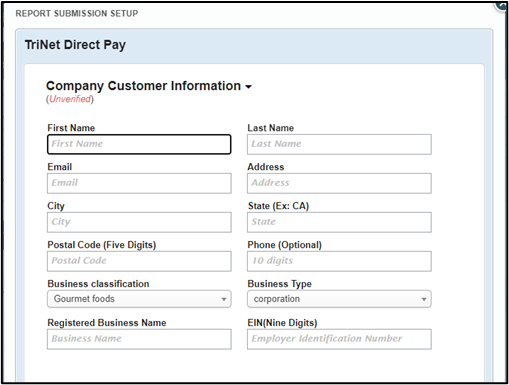
Task: Click the EIN(Nine Digits) label
Action: (282, 323)
